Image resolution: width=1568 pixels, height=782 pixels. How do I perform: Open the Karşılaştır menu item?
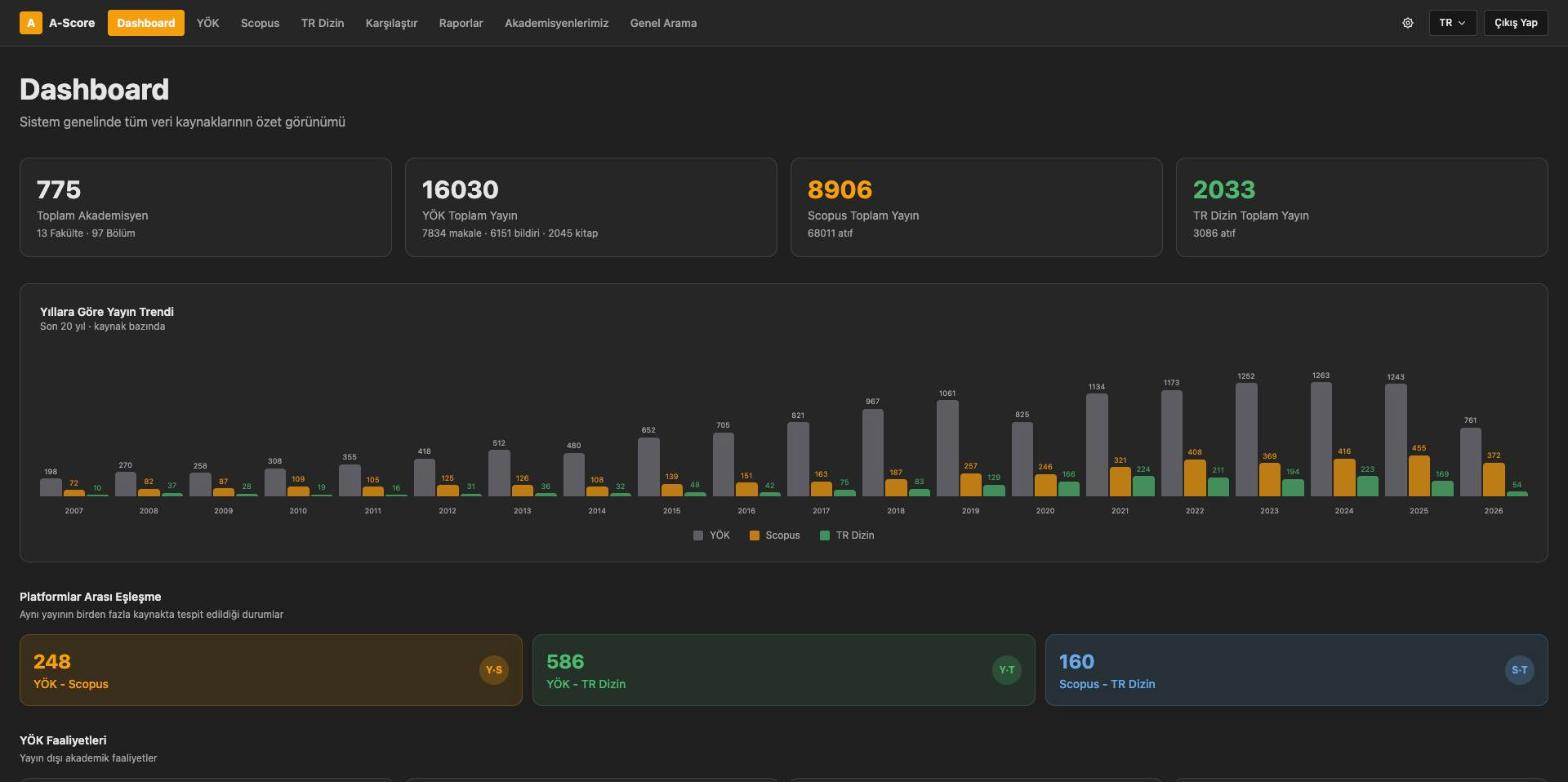pyautogui.click(x=391, y=23)
